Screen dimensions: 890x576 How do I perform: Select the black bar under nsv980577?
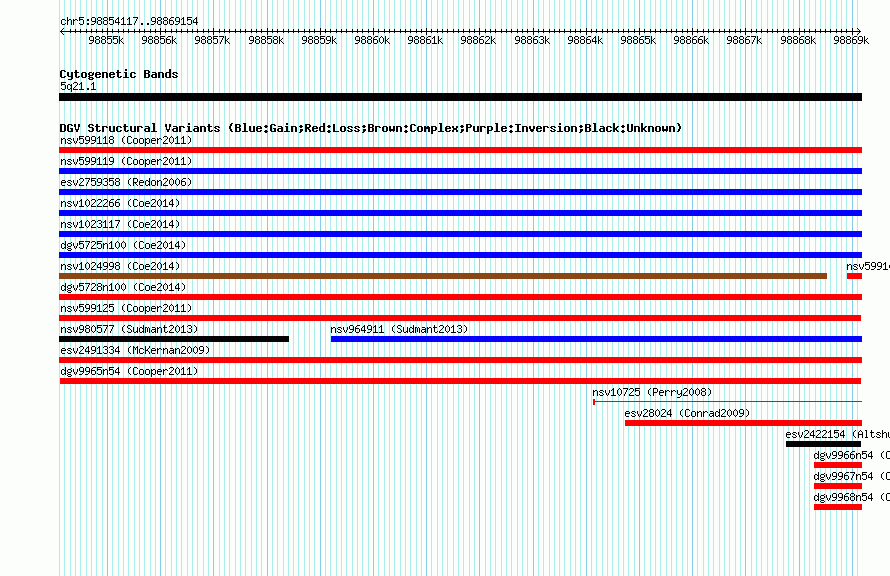point(174,339)
